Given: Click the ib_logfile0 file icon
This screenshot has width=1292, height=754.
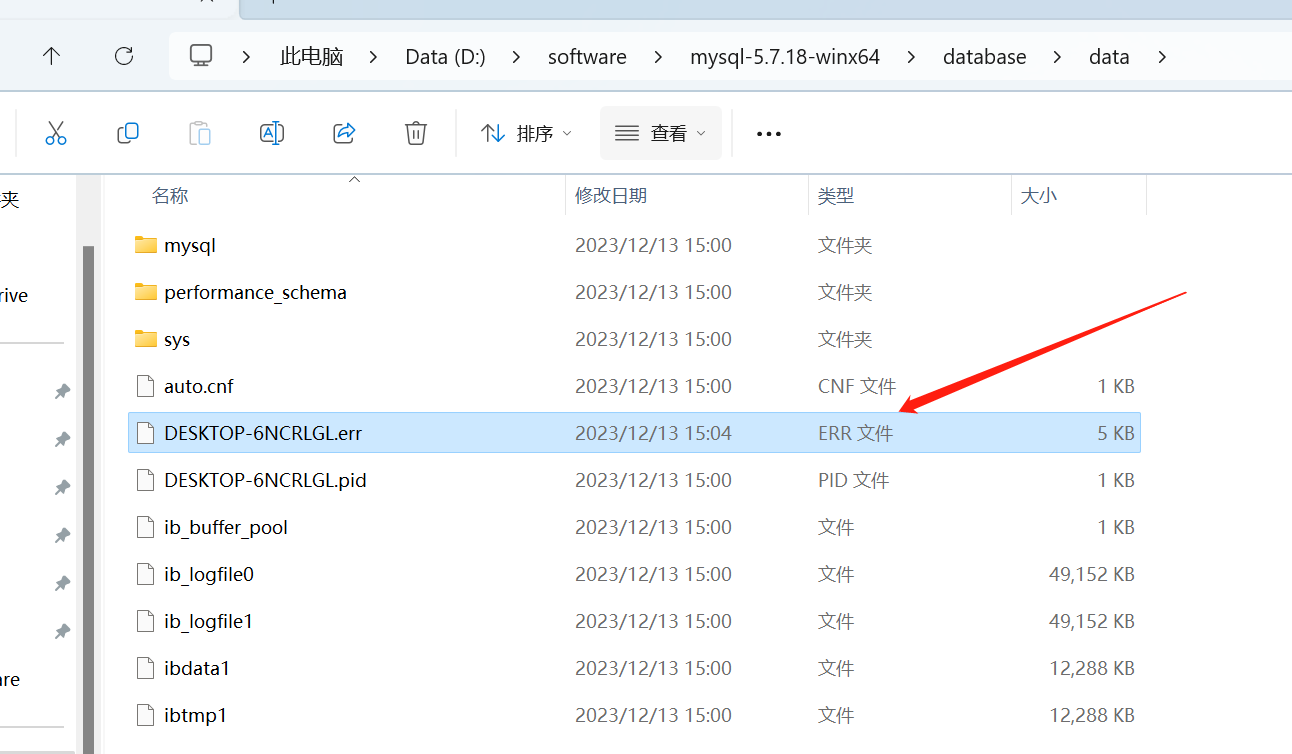Looking at the screenshot, I should [x=146, y=574].
